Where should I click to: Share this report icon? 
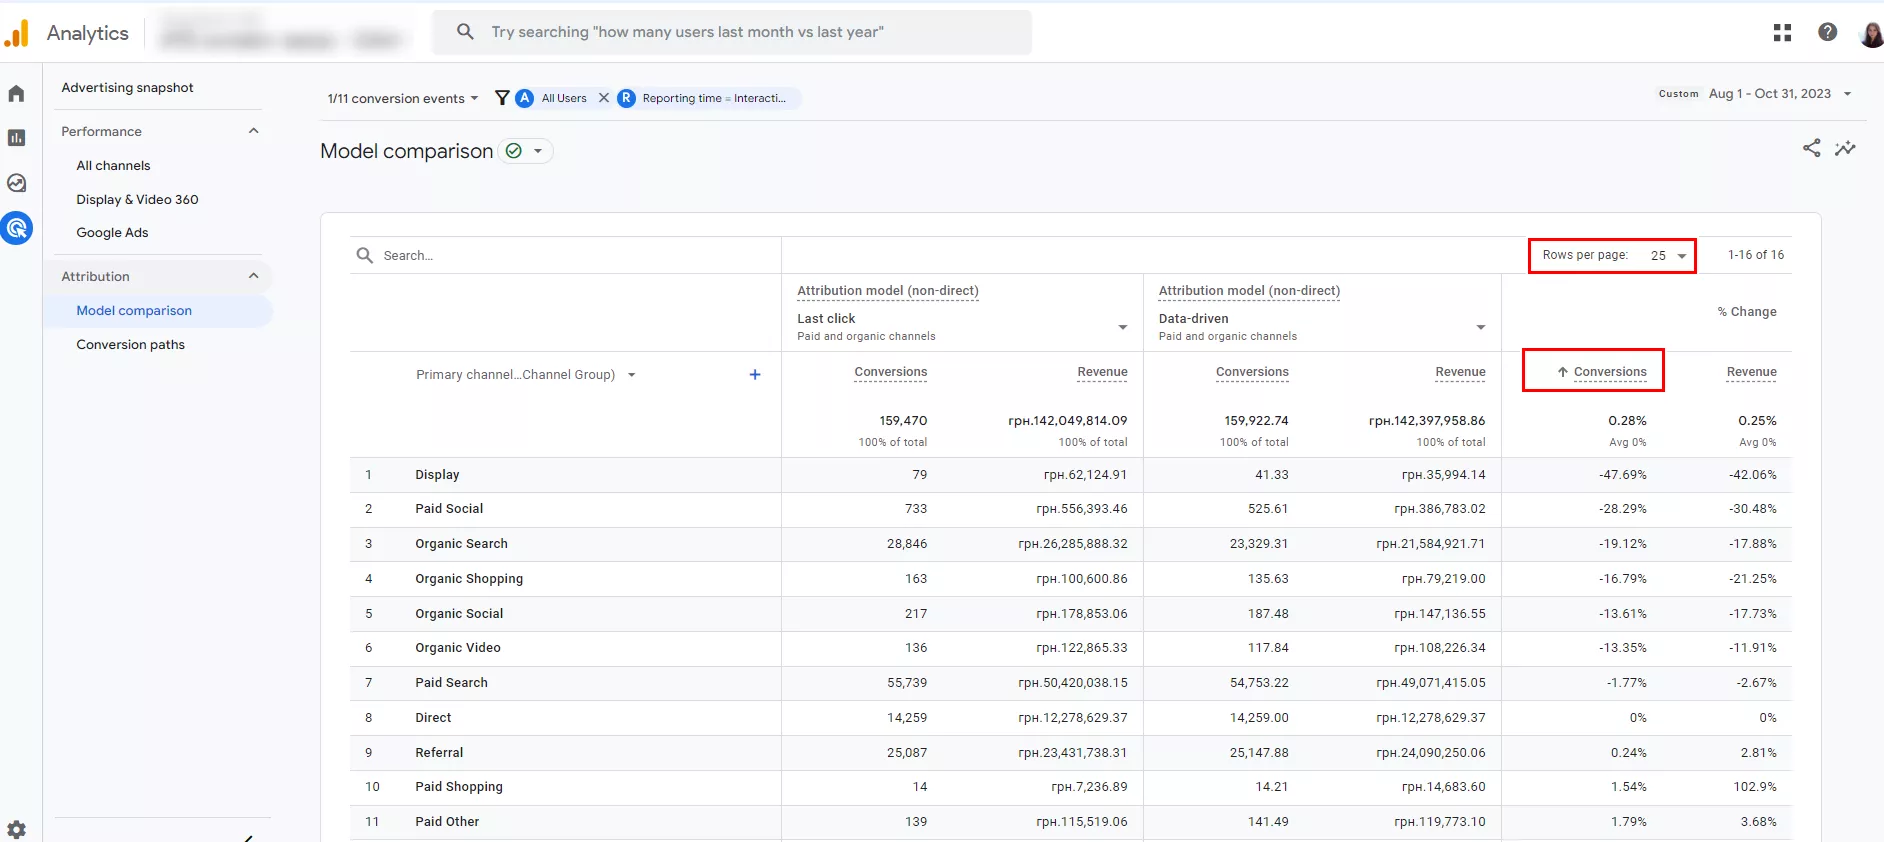[1811, 148]
